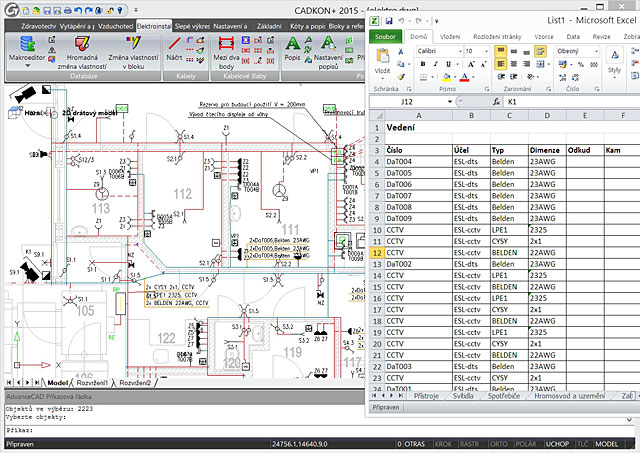640x453 pixels.
Task: Toggle ORTO mode in status bar
Action: point(499,444)
